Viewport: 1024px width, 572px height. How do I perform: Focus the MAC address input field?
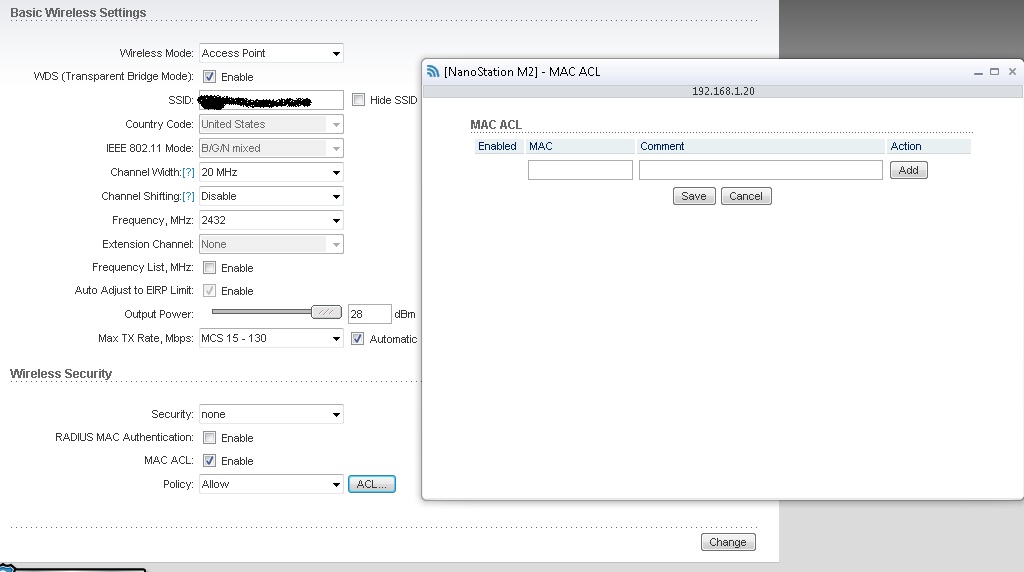(580, 170)
